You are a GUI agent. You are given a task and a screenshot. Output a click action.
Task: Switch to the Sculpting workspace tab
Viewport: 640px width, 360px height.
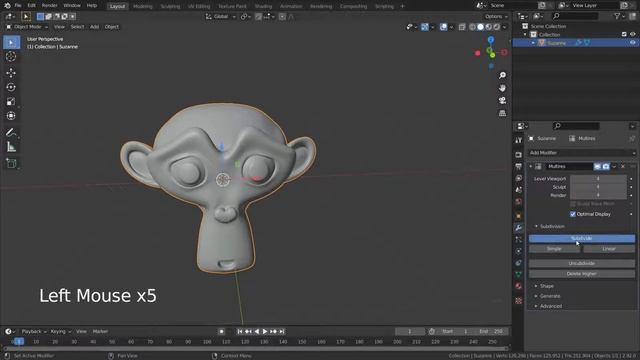(x=170, y=6)
